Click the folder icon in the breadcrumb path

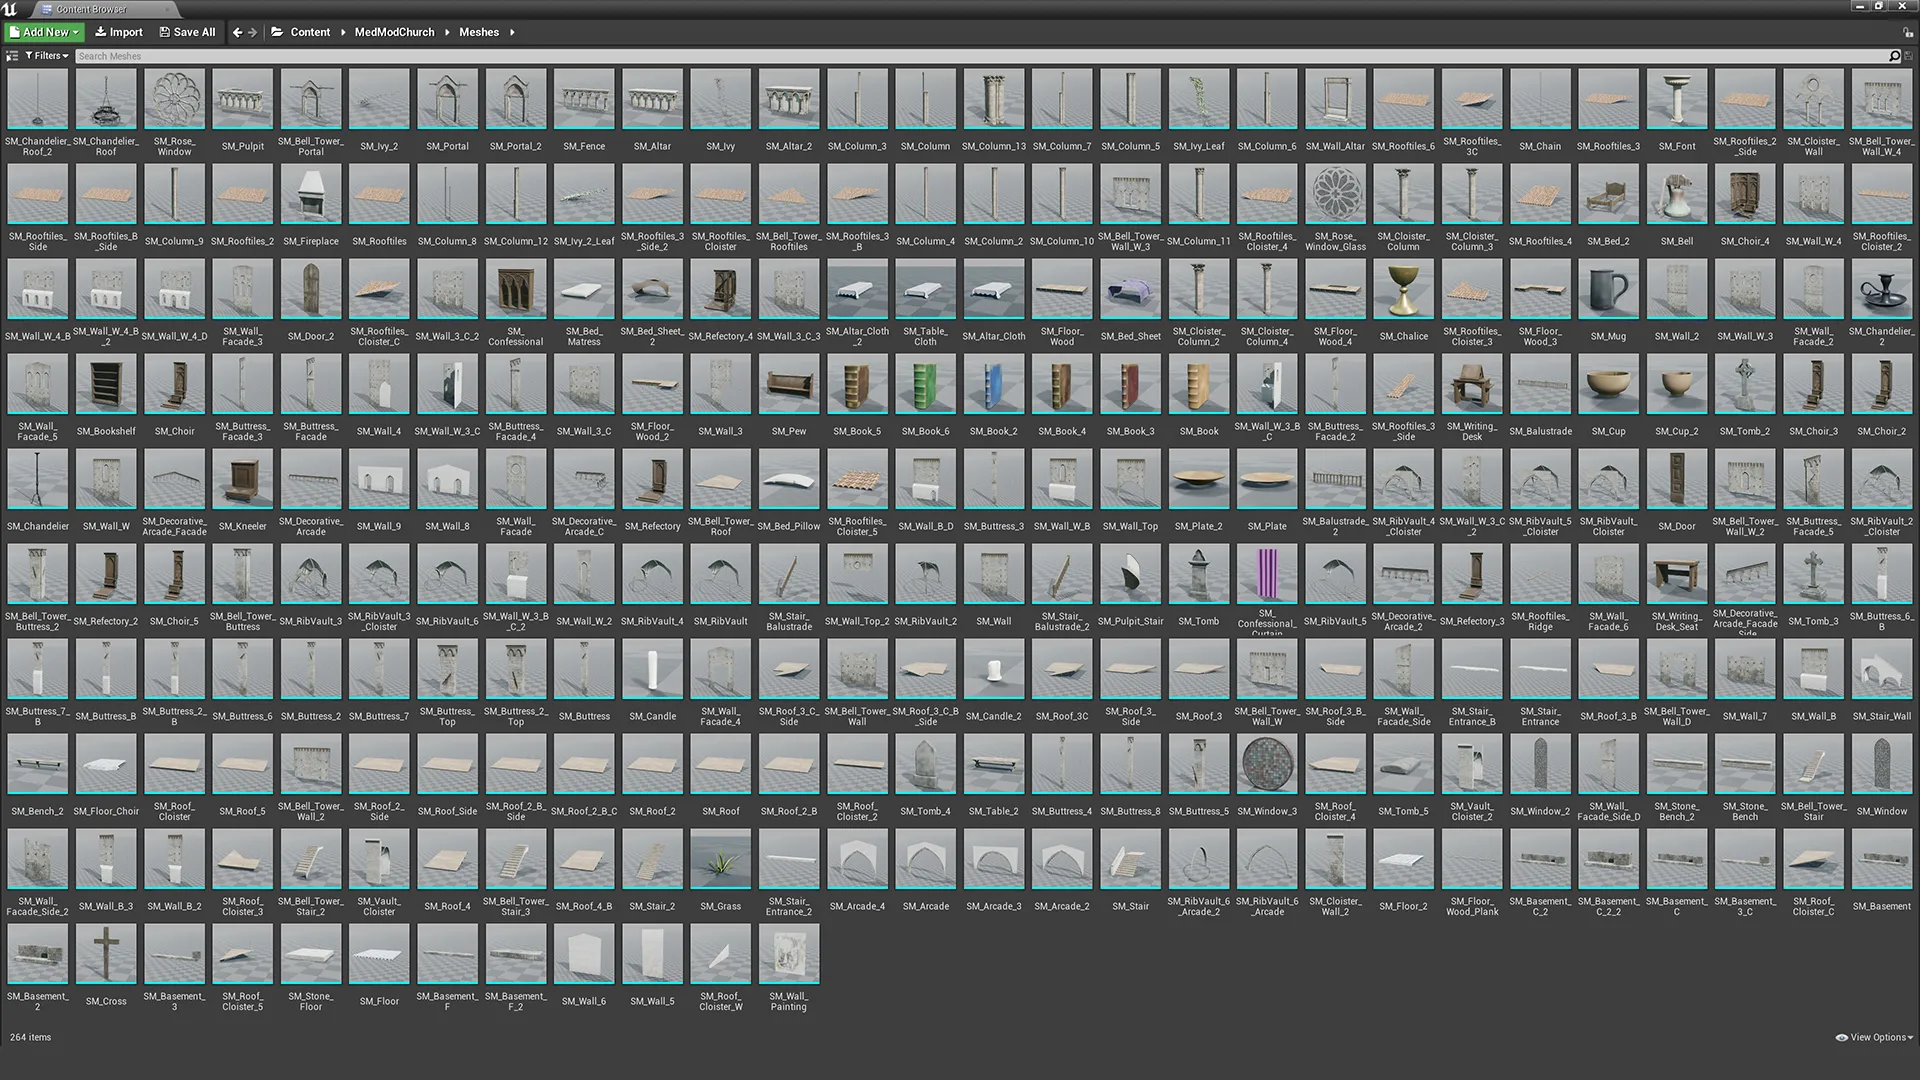click(277, 31)
